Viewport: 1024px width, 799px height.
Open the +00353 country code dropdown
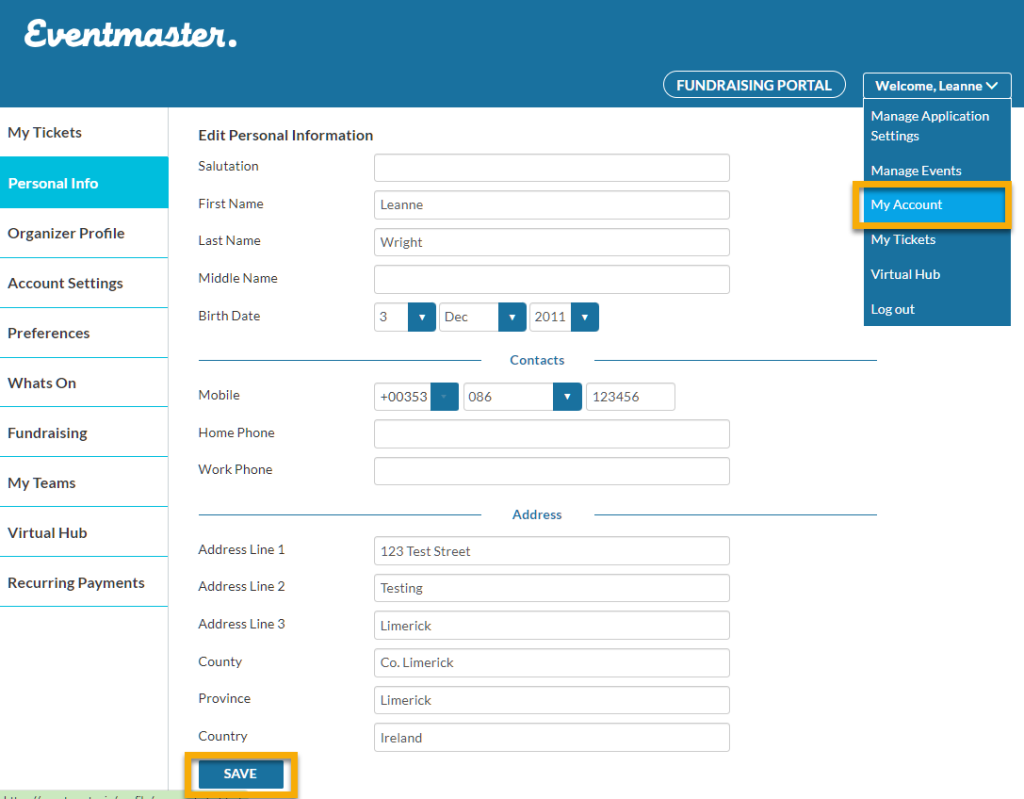444,397
